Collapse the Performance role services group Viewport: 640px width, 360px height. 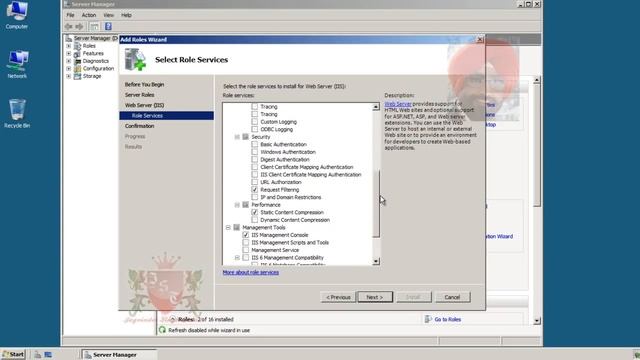[237, 205]
